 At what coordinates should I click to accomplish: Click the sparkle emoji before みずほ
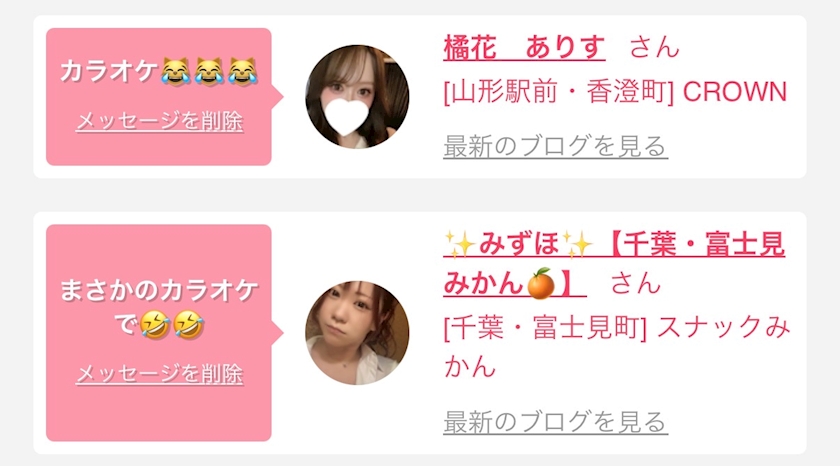tap(460, 245)
